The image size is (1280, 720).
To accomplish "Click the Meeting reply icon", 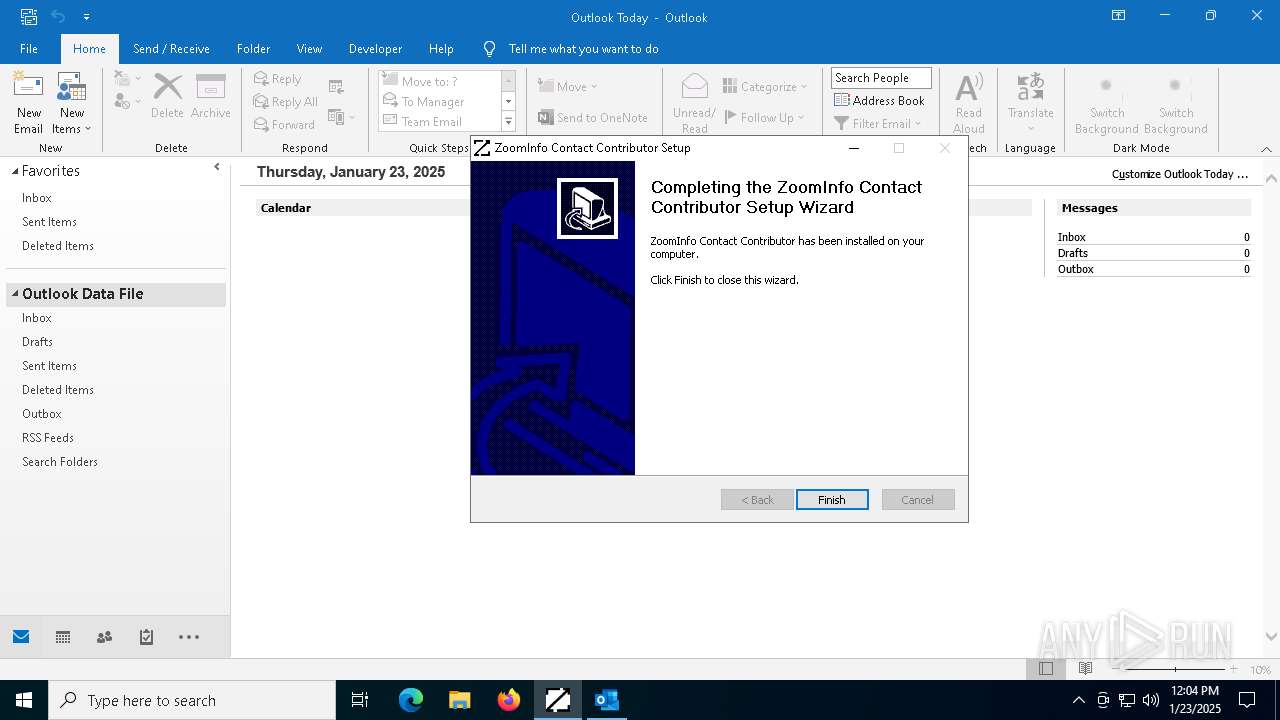I will click(336, 87).
